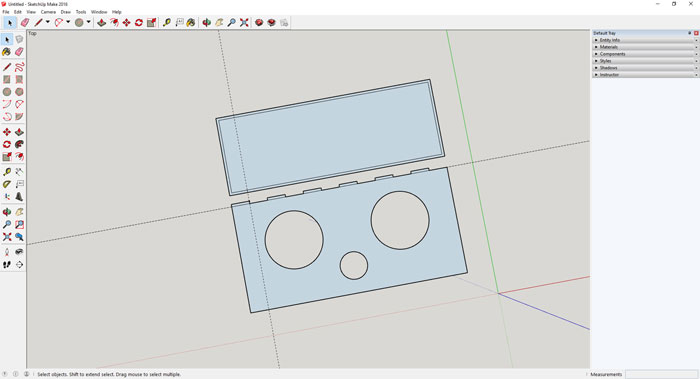Image resolution: width=700 pixels, height=379 pixels.
Task: Activate the Polygon tool
Action: click(x=19, y=92)
